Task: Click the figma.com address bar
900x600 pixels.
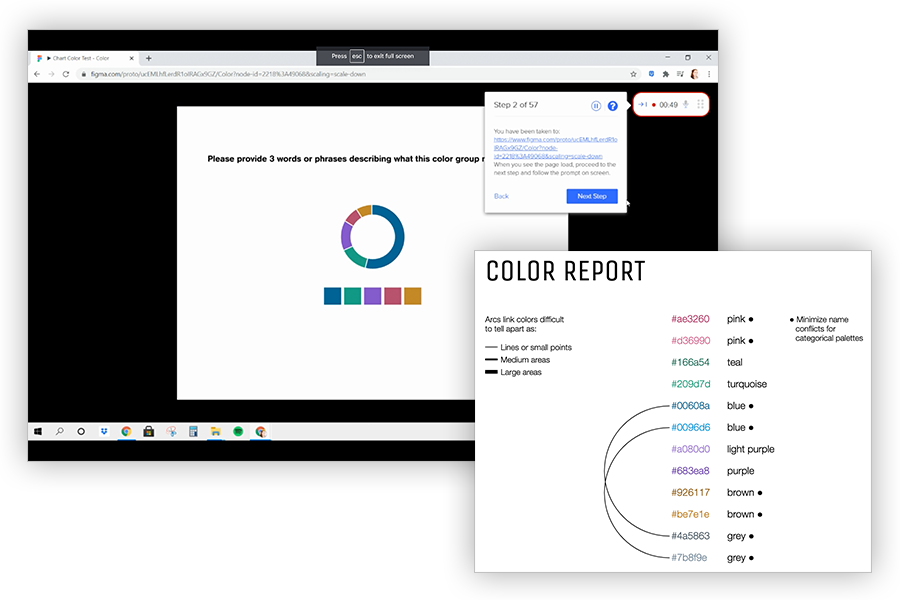Action: pos(351,74)
